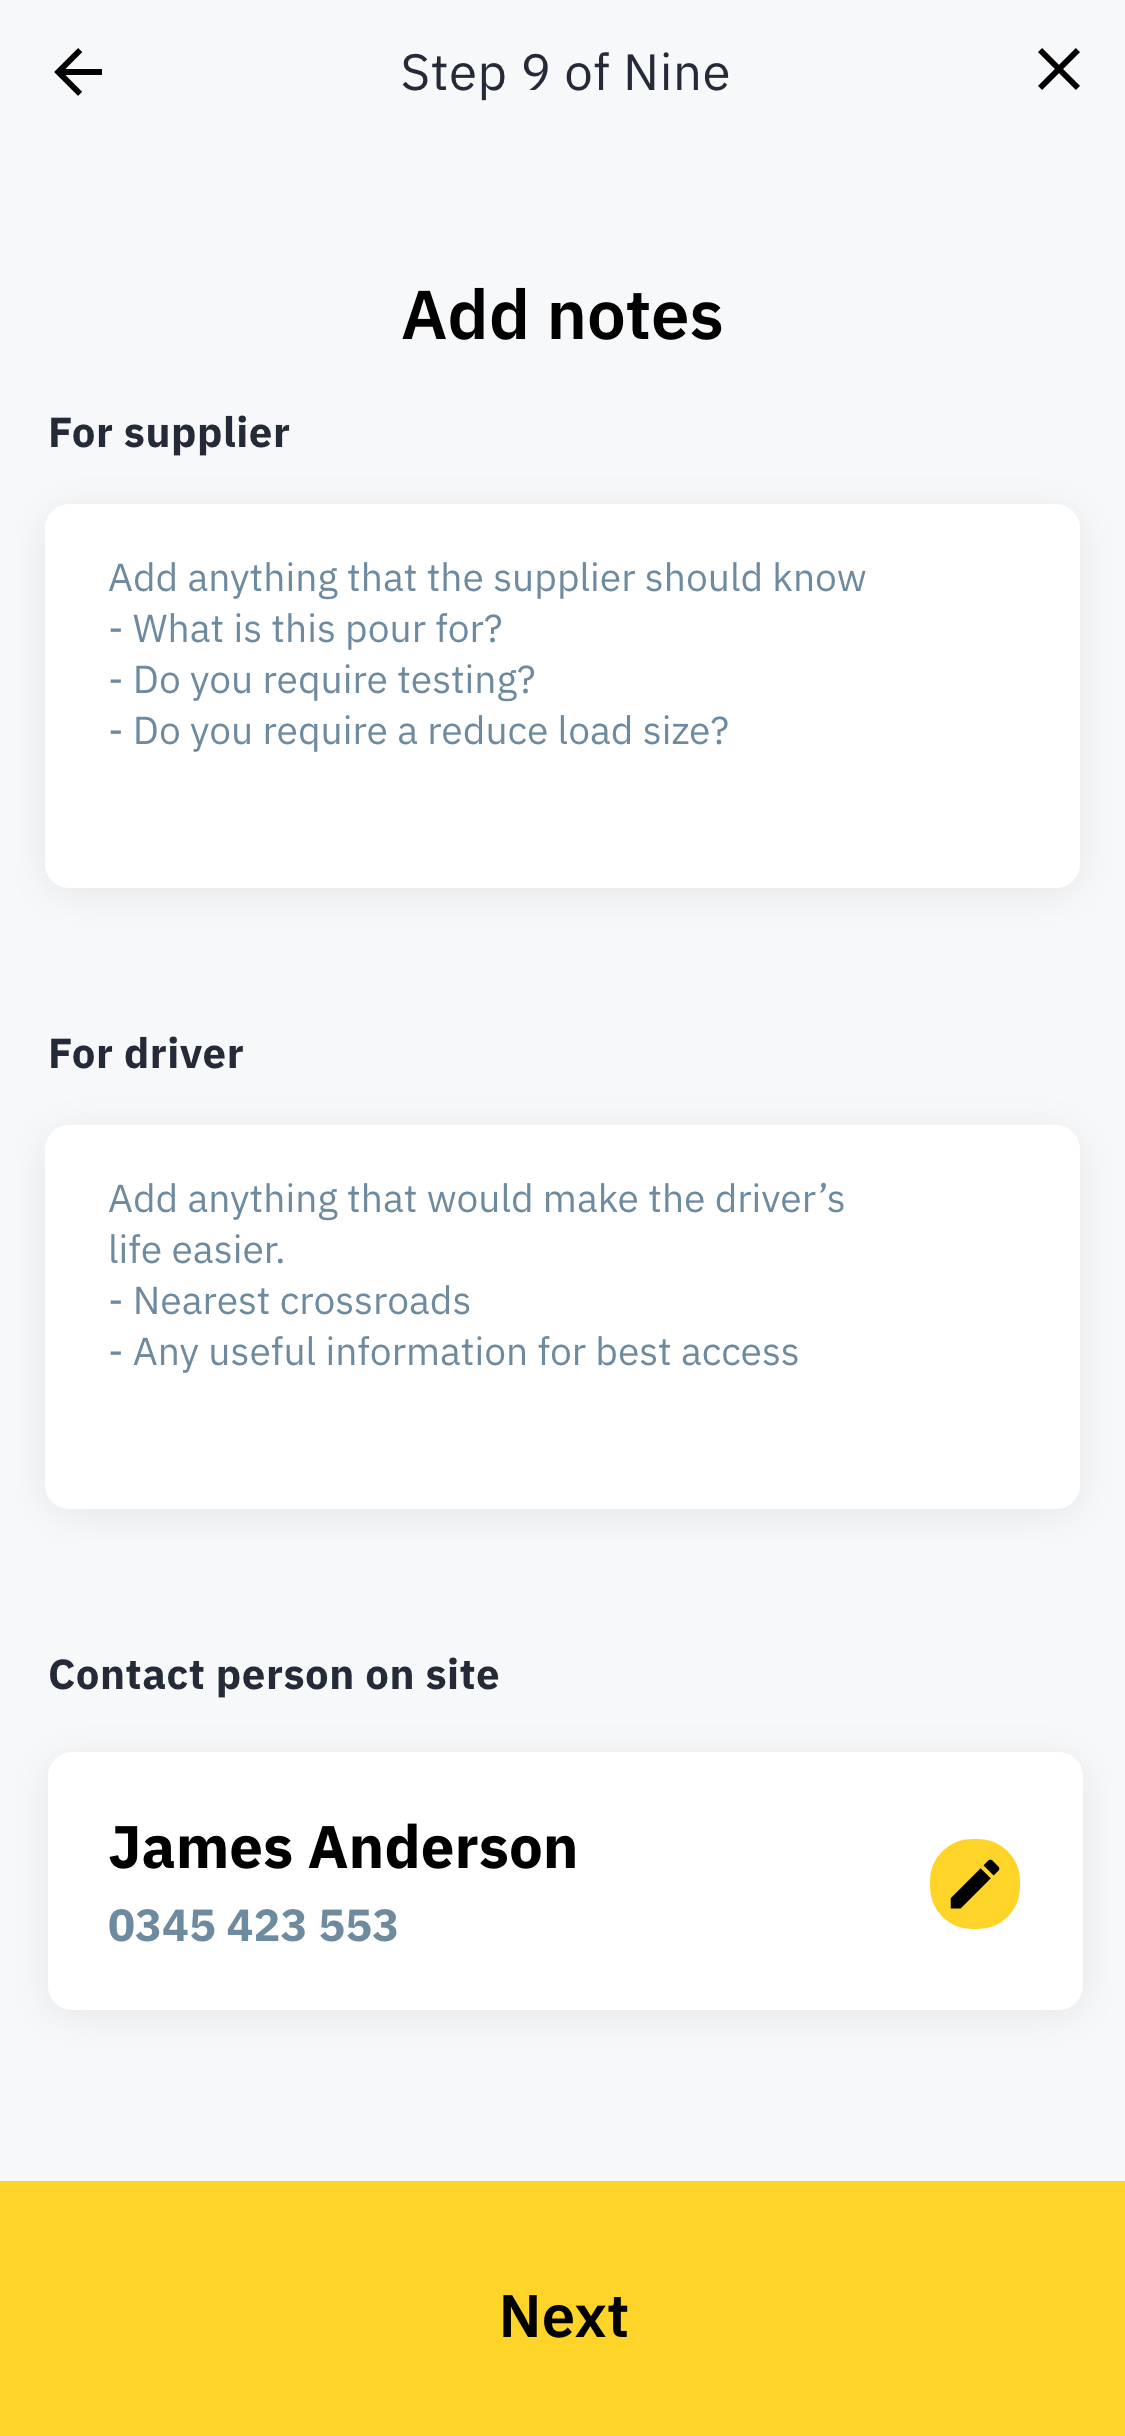Click 'Add anything that the supplier should know'
The width and height of the screenshot is (1125, 2436).
click(487, 578)
